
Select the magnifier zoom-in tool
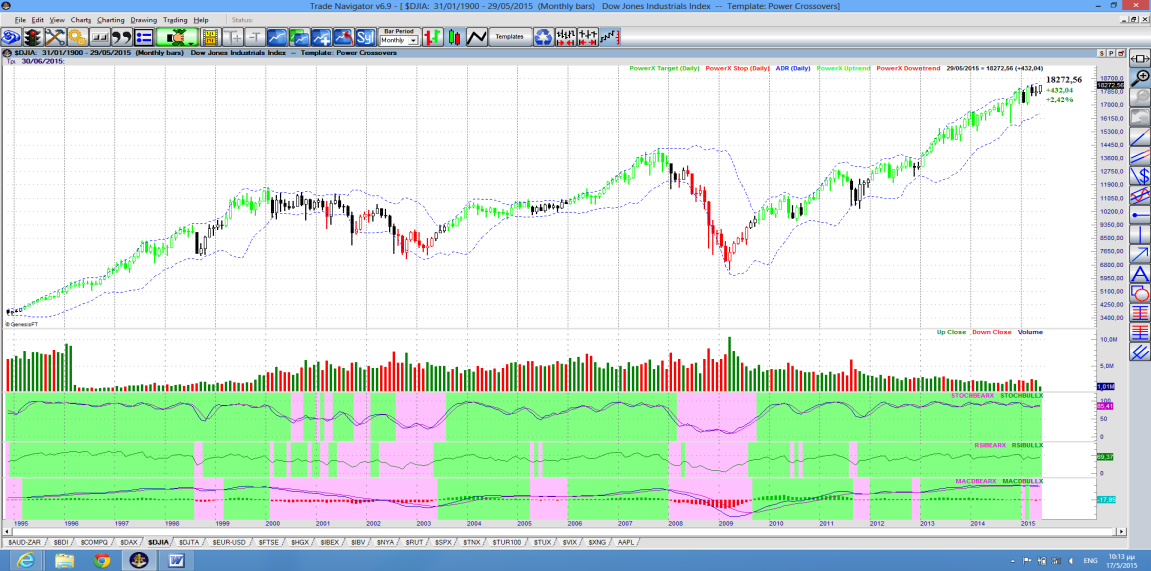(x=1140, y=76)
